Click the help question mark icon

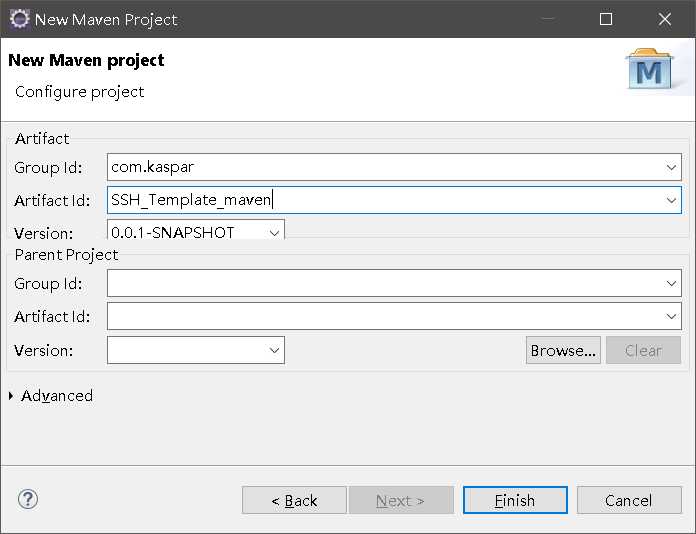click(28, 499)
